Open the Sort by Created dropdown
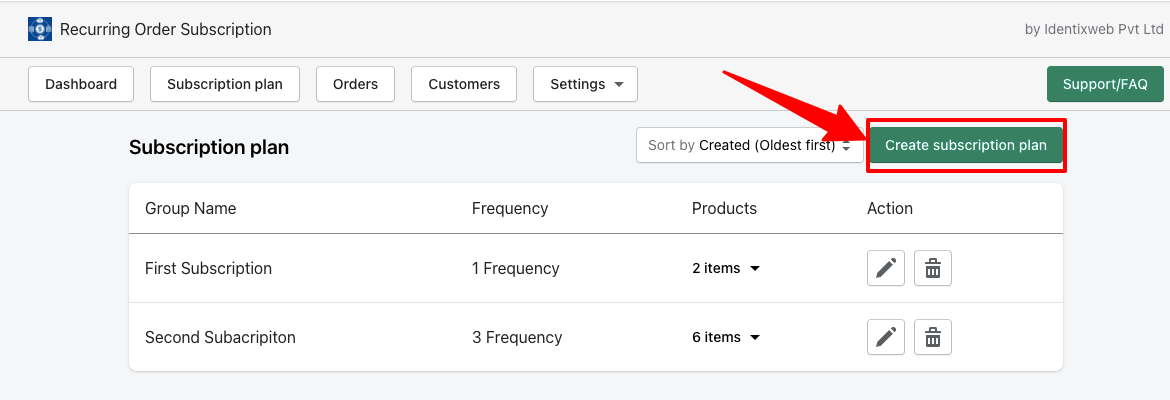1170x400 pixels. click(x=749, y=146)
